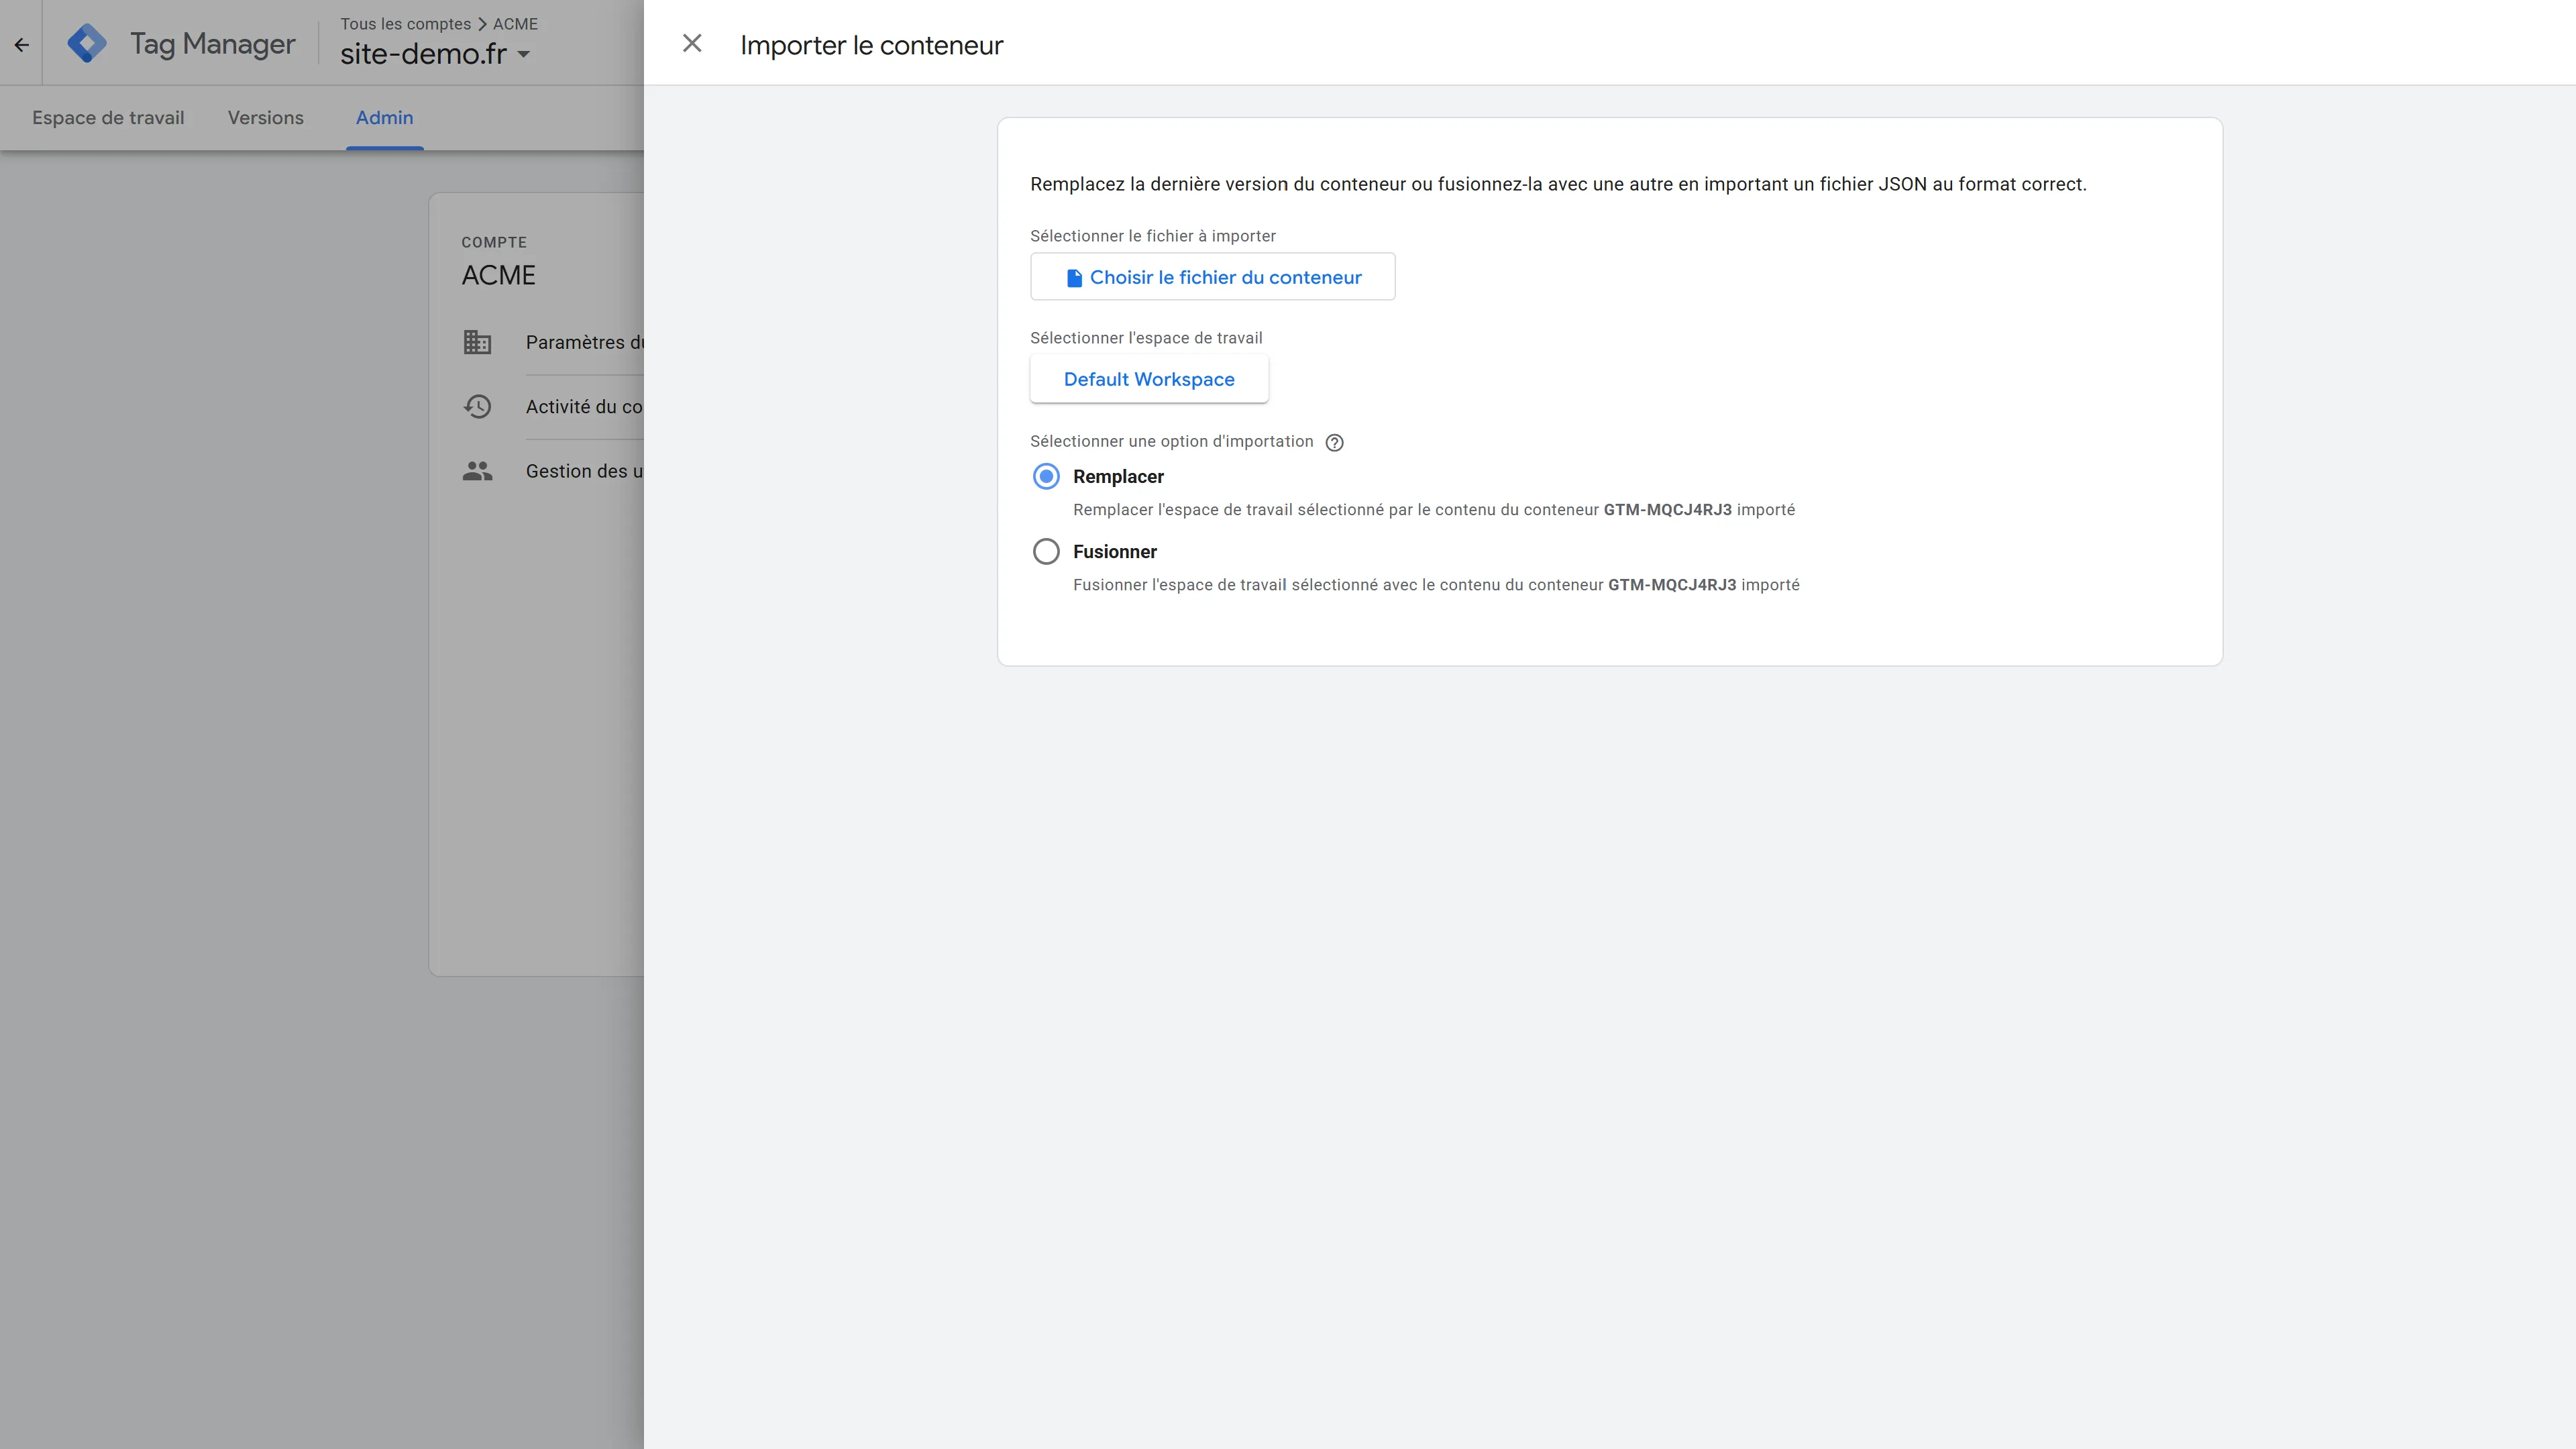
Task: Click Tous les comptes in the breadcrumb
Action: click(404, 23)
